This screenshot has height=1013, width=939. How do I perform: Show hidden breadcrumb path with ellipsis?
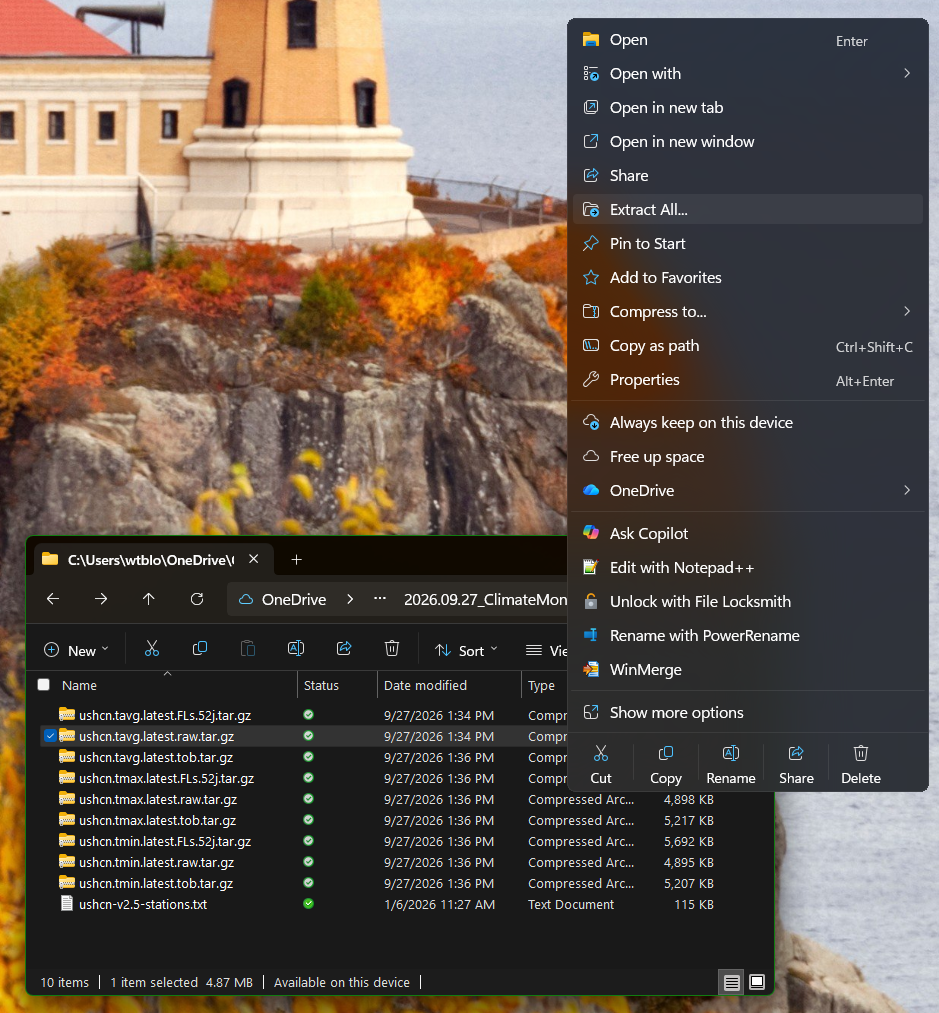[380, 600]
